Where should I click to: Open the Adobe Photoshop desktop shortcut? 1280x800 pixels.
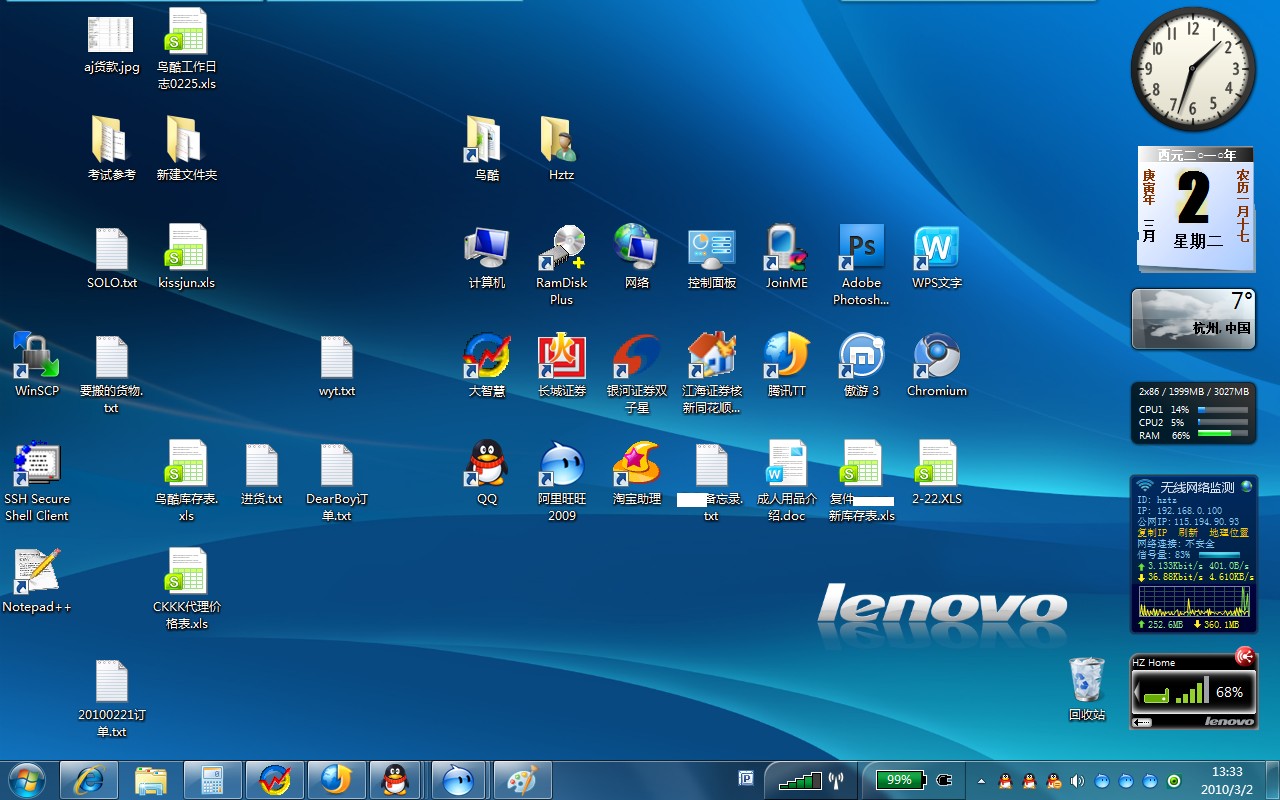(861, 248)
